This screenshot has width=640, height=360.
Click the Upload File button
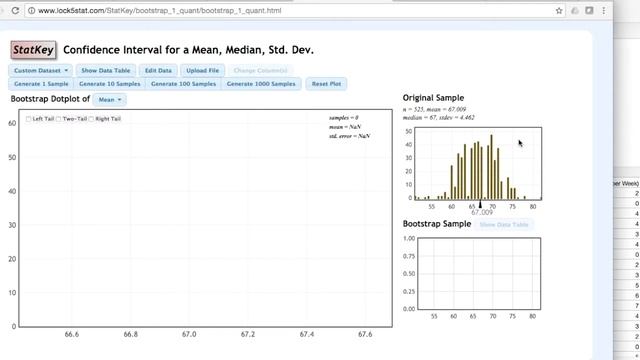(202, 71)
